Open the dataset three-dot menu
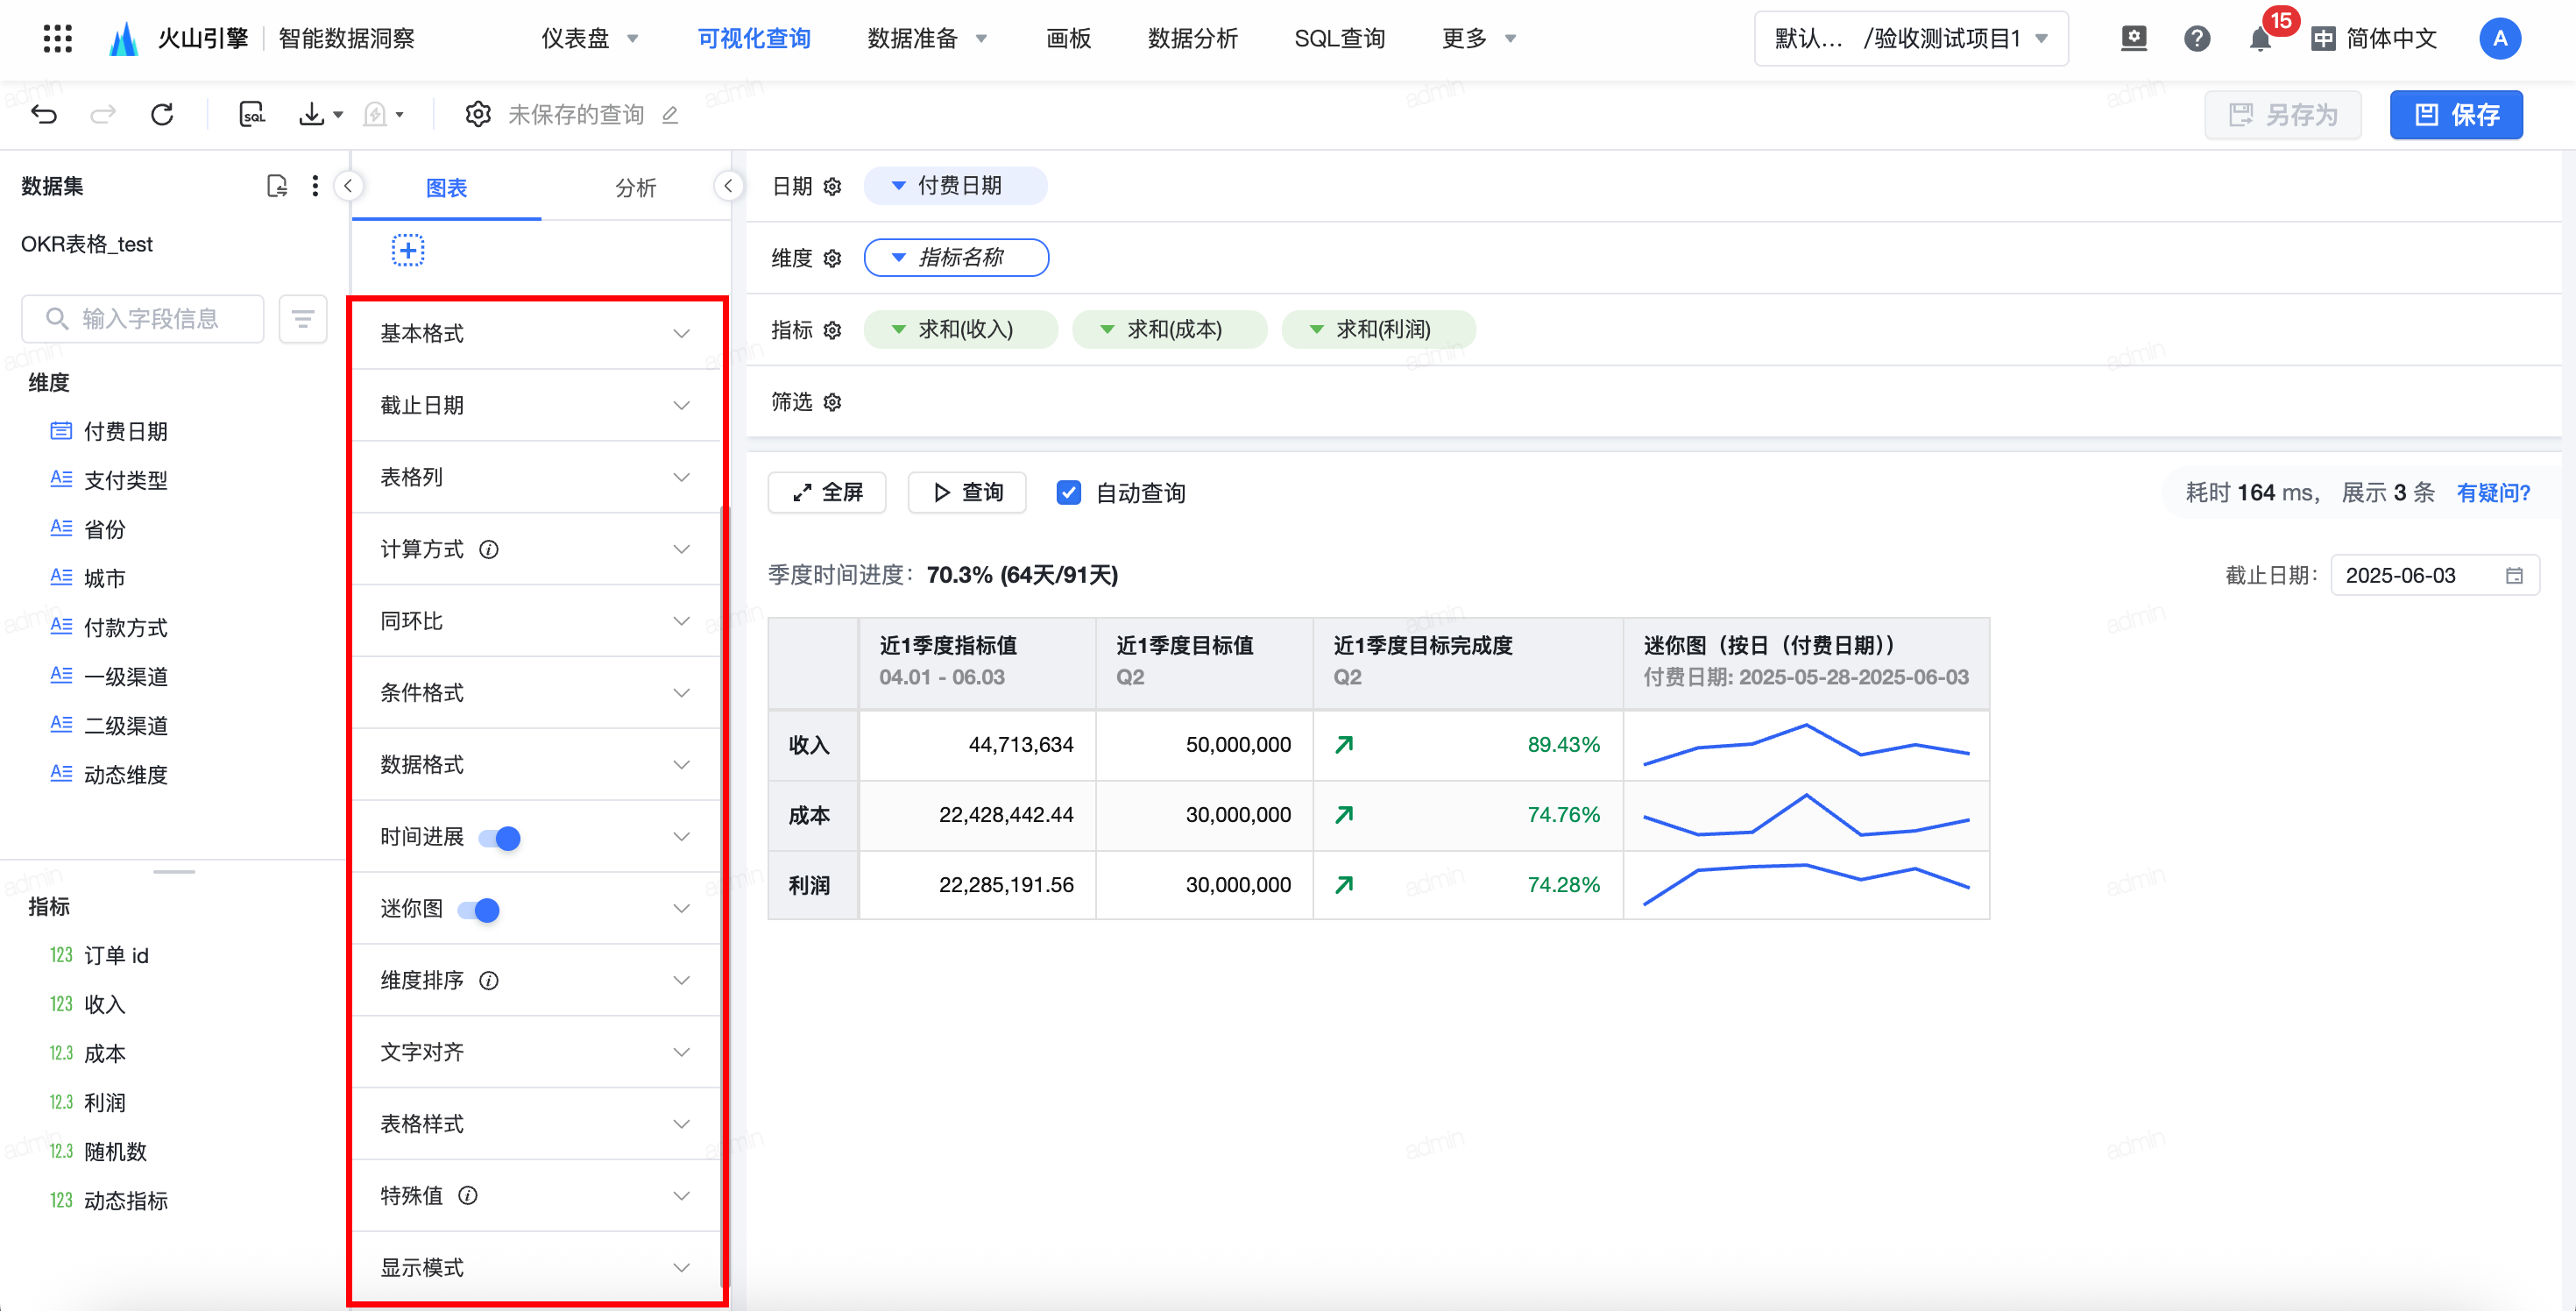The image size is (2576, 1311). coord(315,186)
